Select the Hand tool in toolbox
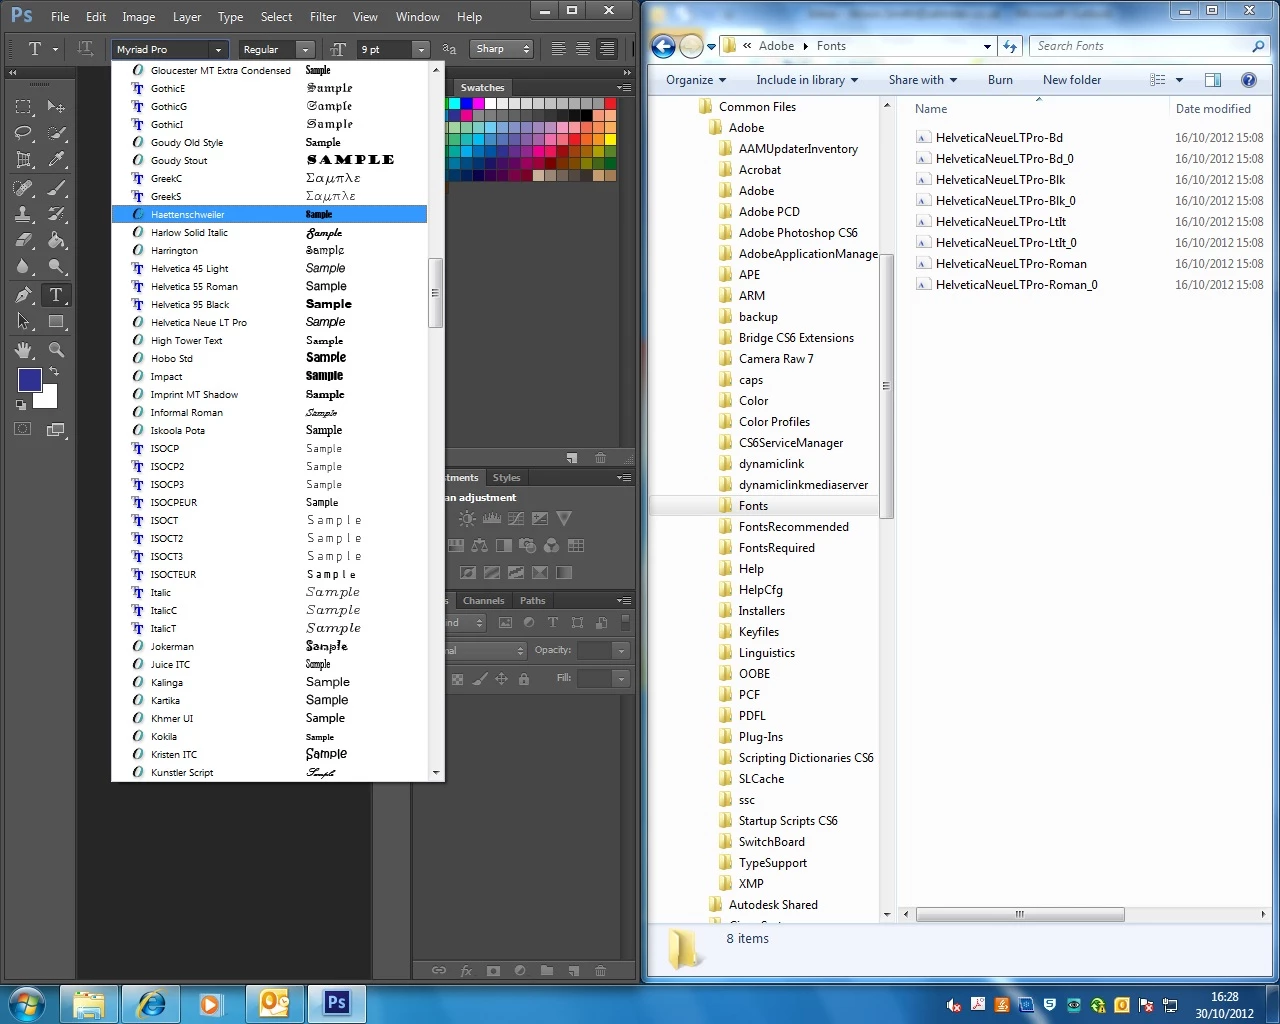 24,350
